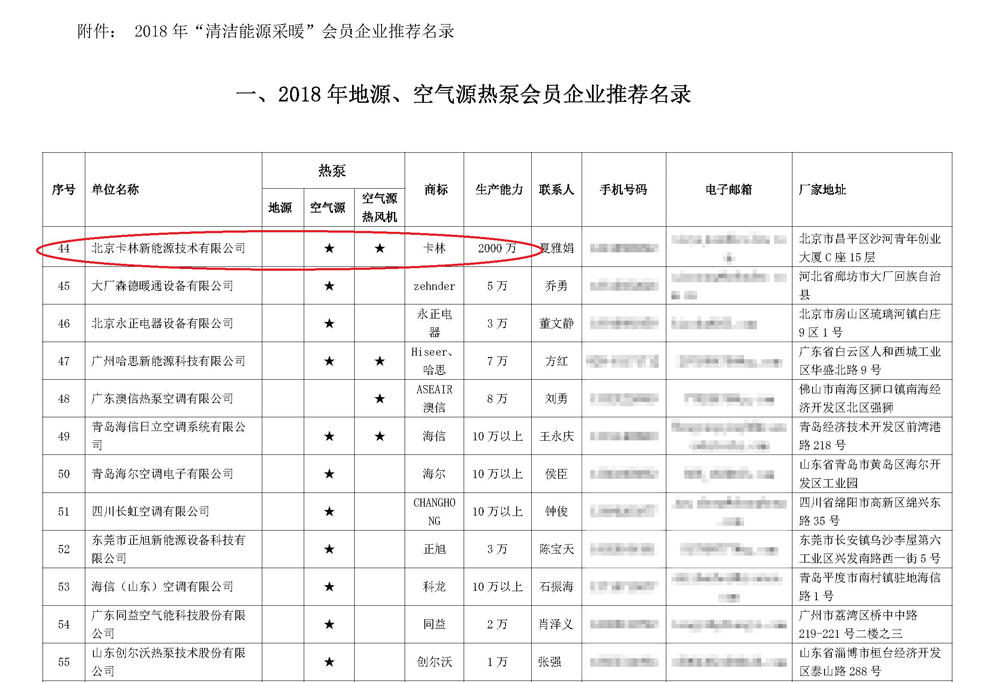Click the 热风机 star for 广东澳信热泵空调
The image size is (1000, 682).
click(x=379, y=399)
